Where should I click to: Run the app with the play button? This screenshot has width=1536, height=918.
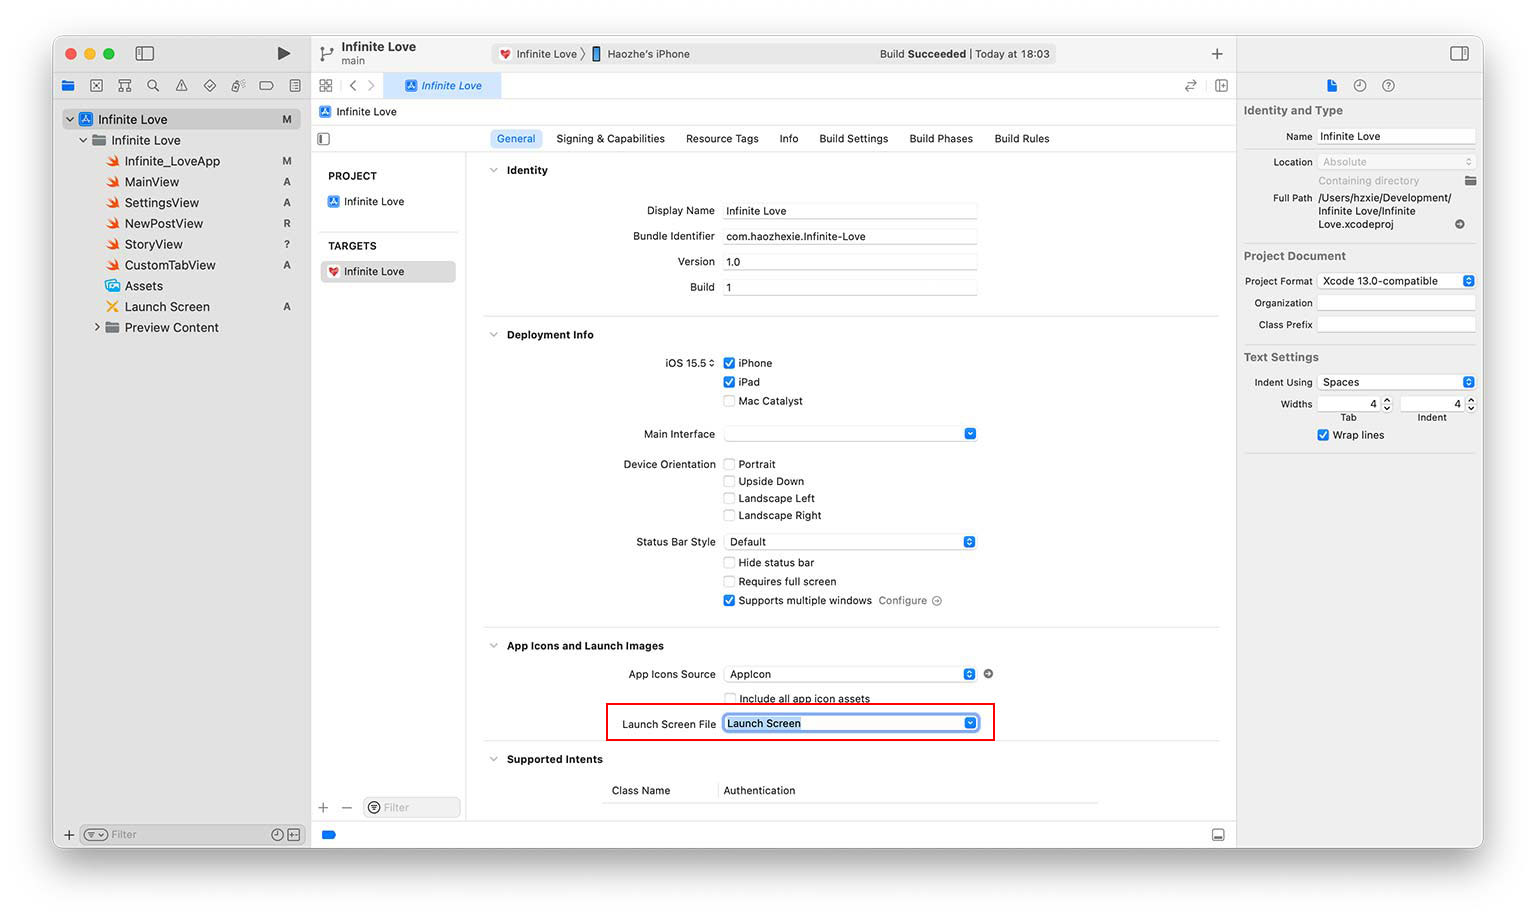pyautogui.click(x=283, y=54)
